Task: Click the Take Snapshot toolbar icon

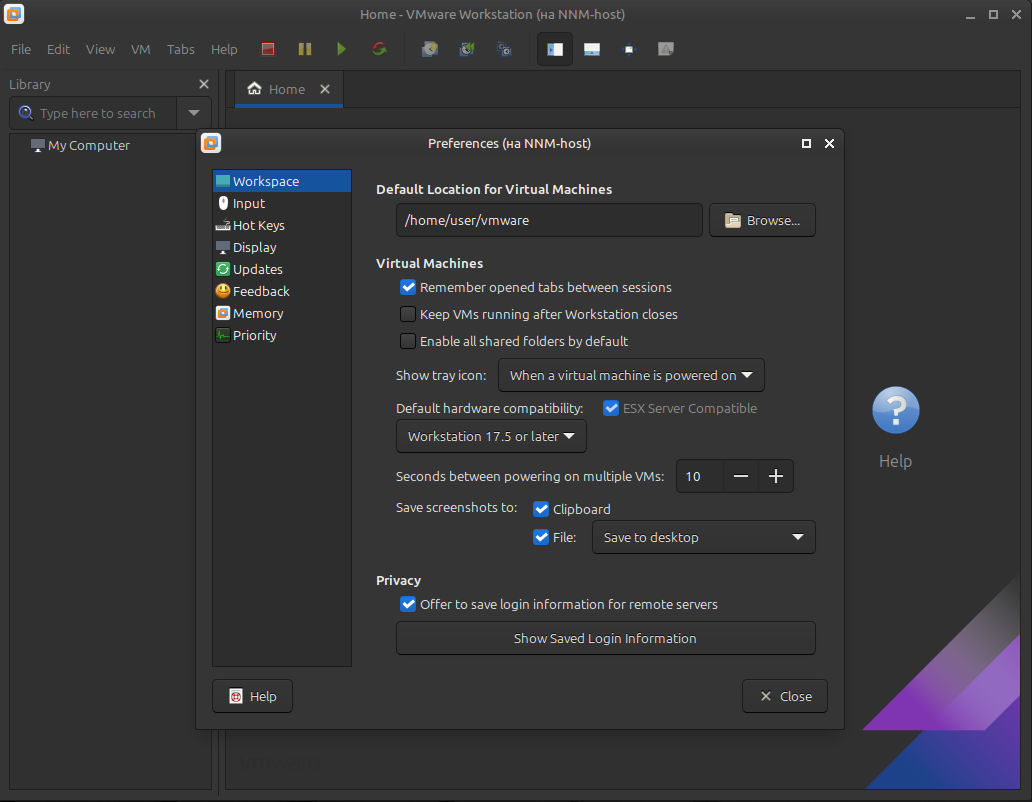Action: click(x=430, y=49)
